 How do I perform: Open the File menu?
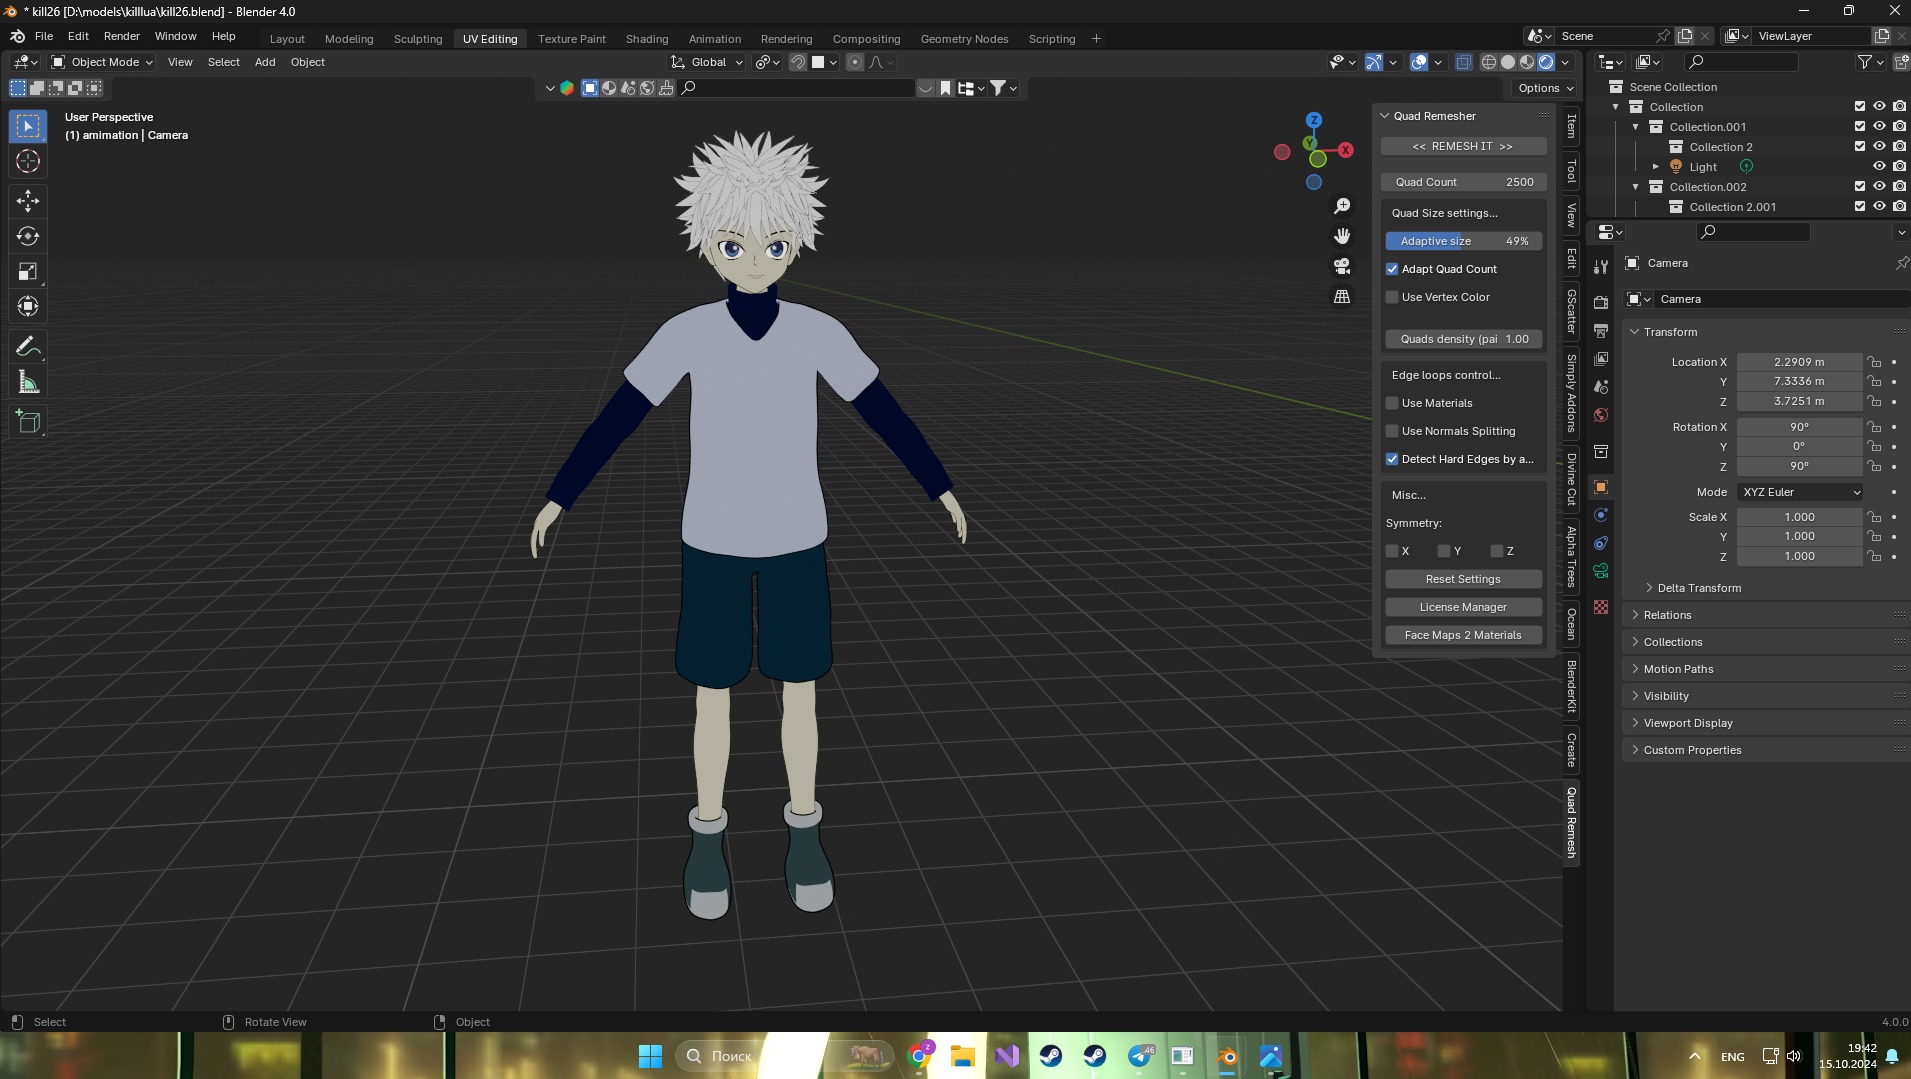point(43,36)
